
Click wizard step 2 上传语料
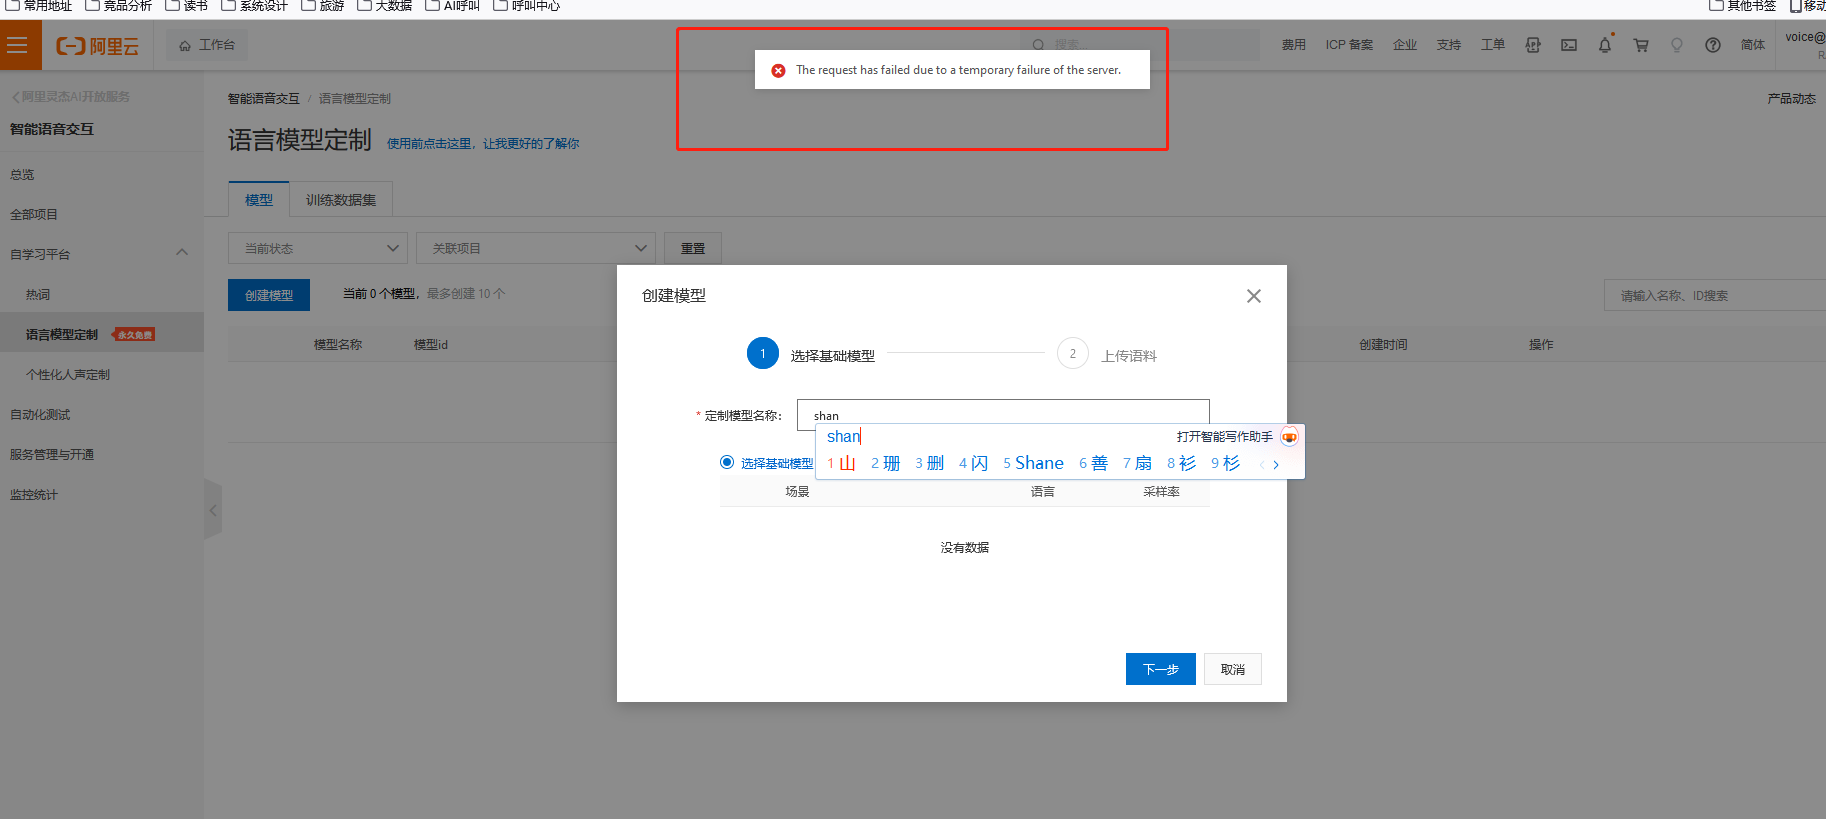1107,355
